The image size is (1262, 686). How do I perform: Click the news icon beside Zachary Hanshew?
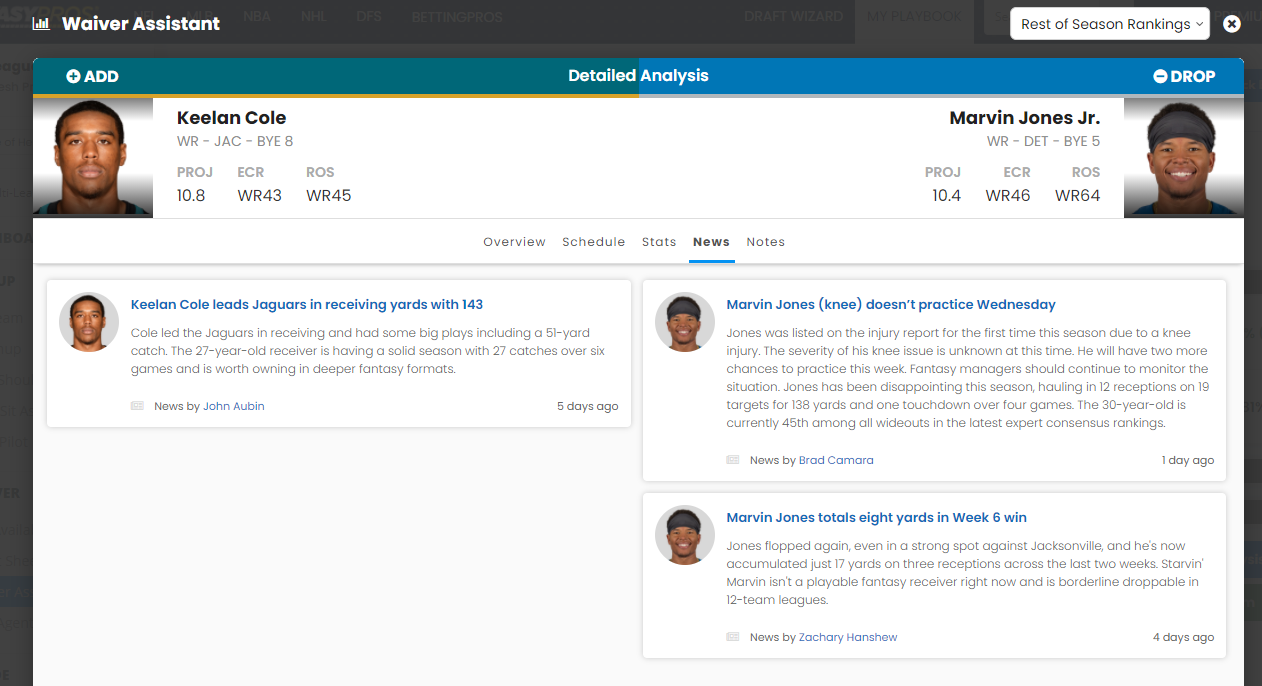coord(733,637)
